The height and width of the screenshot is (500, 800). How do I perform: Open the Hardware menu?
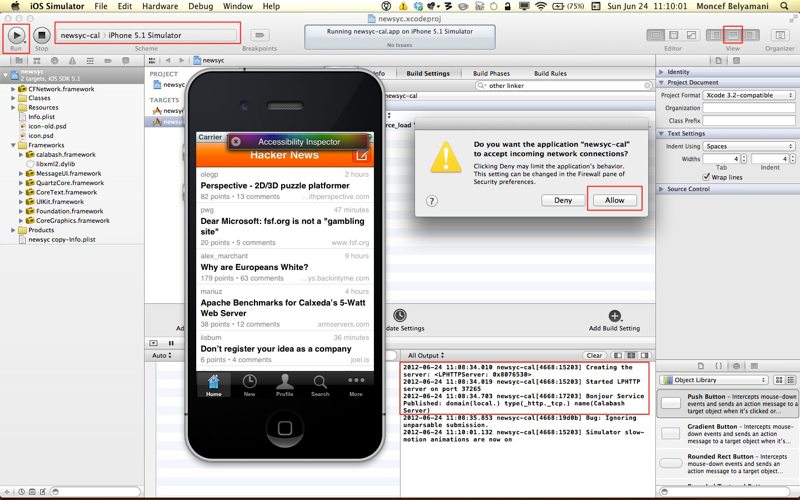point(161,6)
